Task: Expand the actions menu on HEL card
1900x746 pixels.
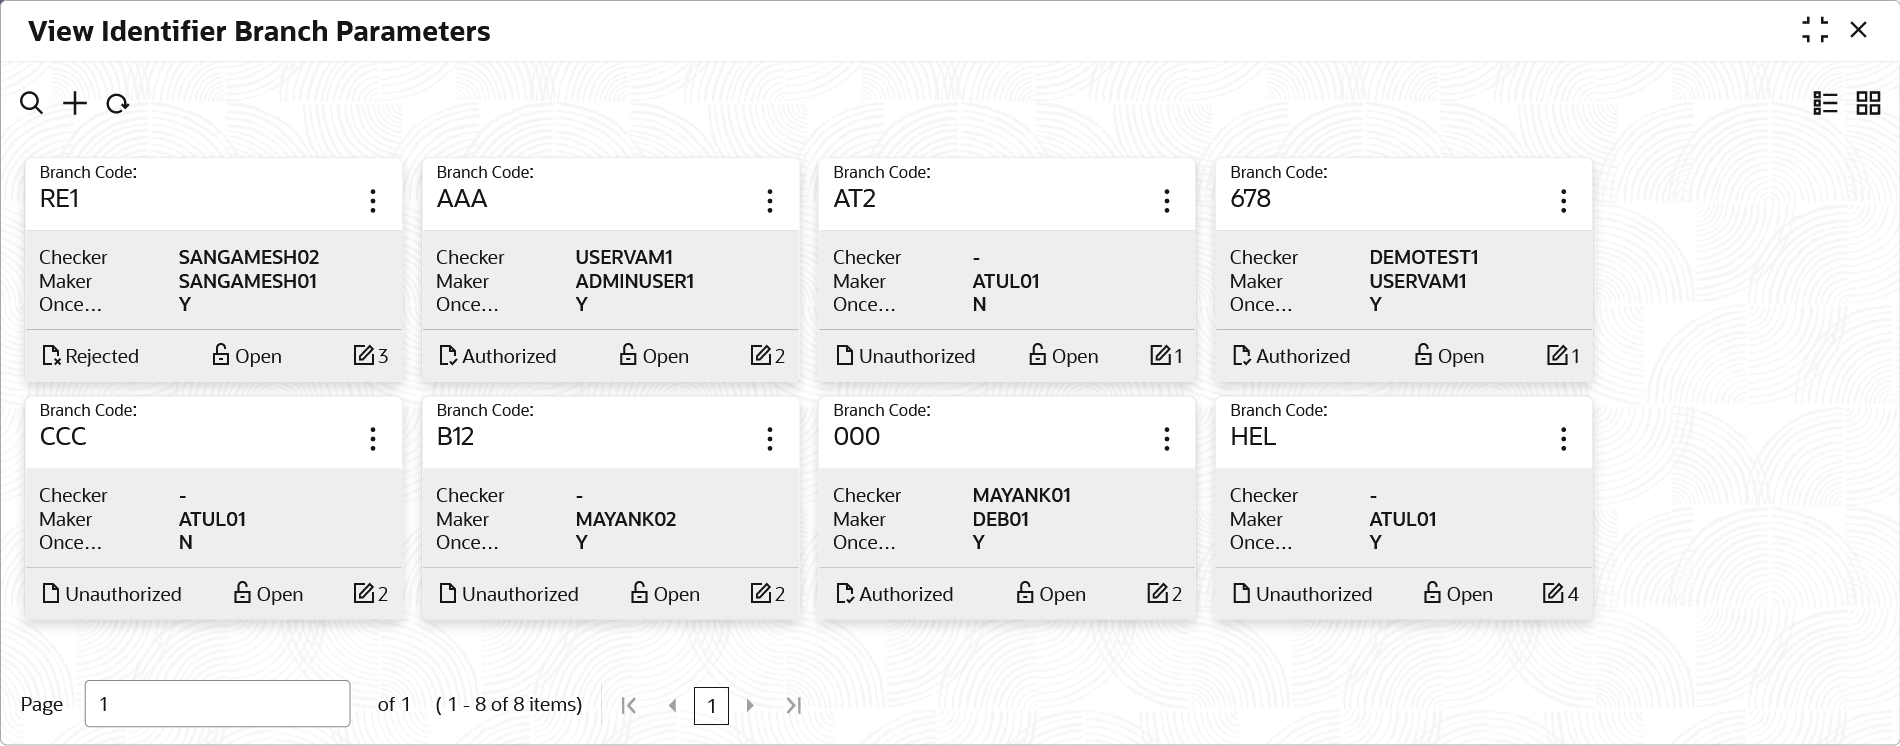Action: pyautogui.click(x=1564, y=439)
